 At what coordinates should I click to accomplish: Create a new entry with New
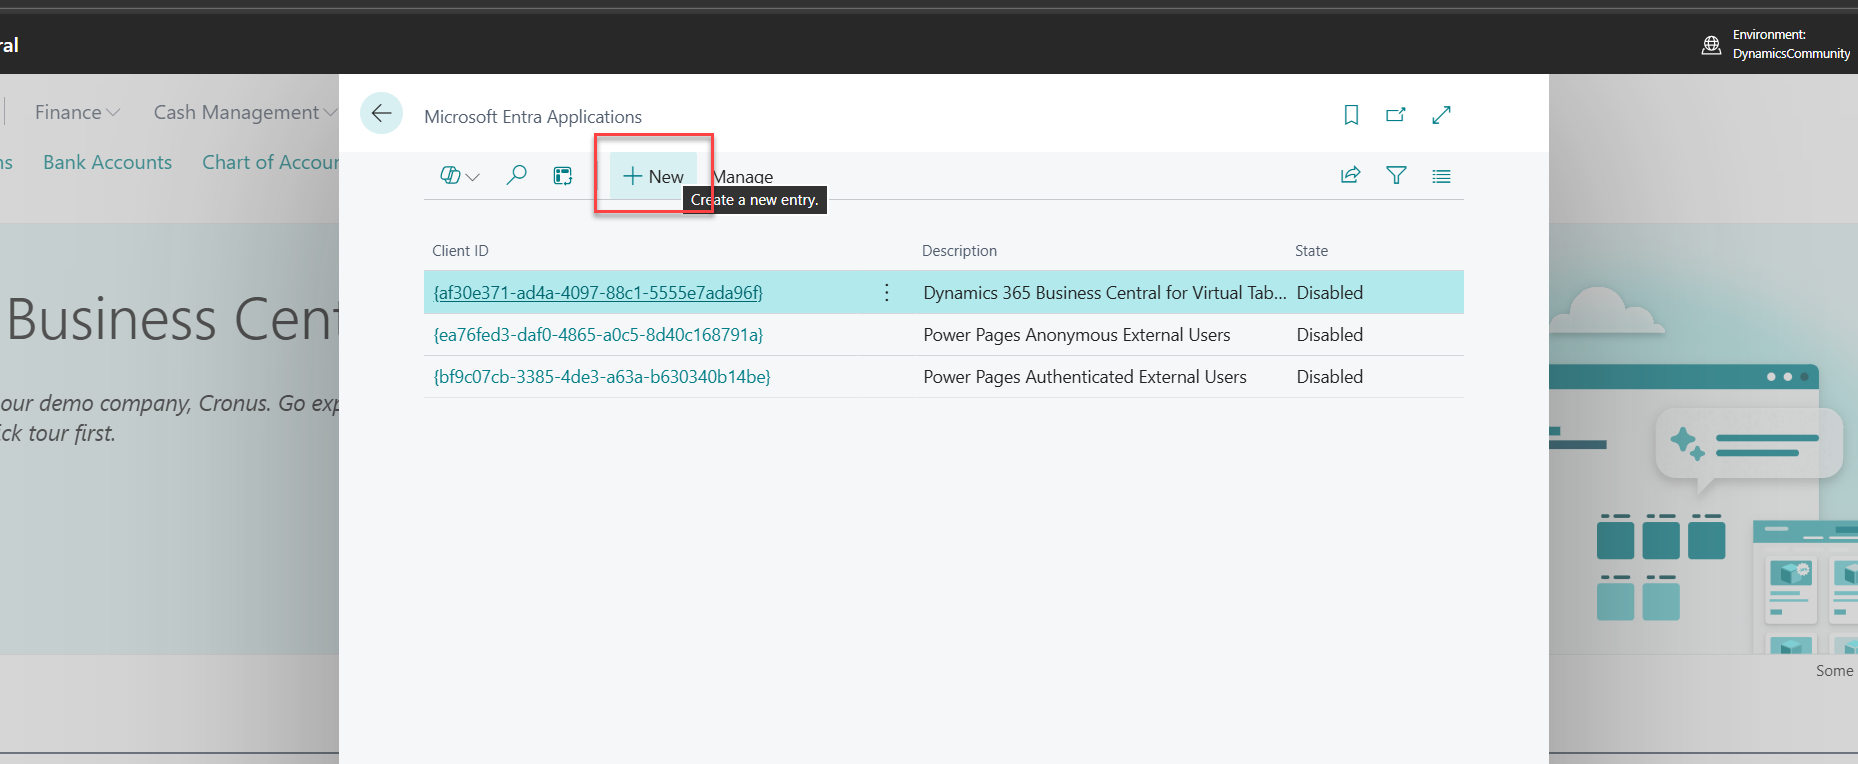(x=653, y=176)
